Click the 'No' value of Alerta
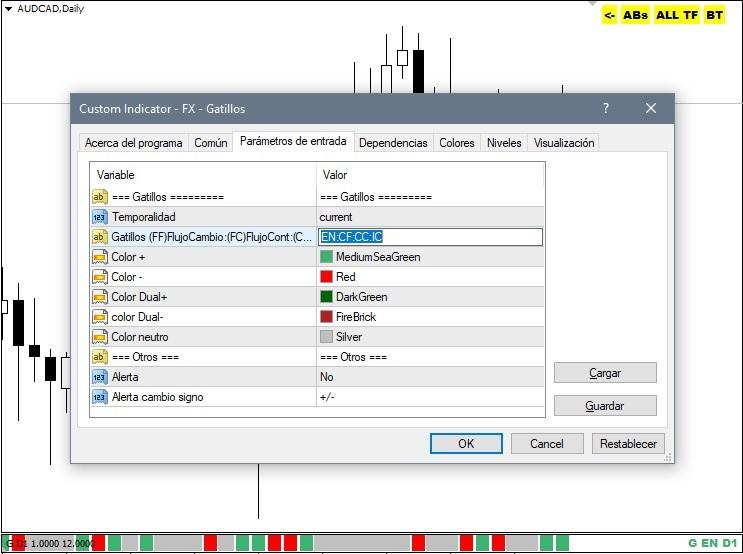The image size is (743, 554). coord(326,377)
